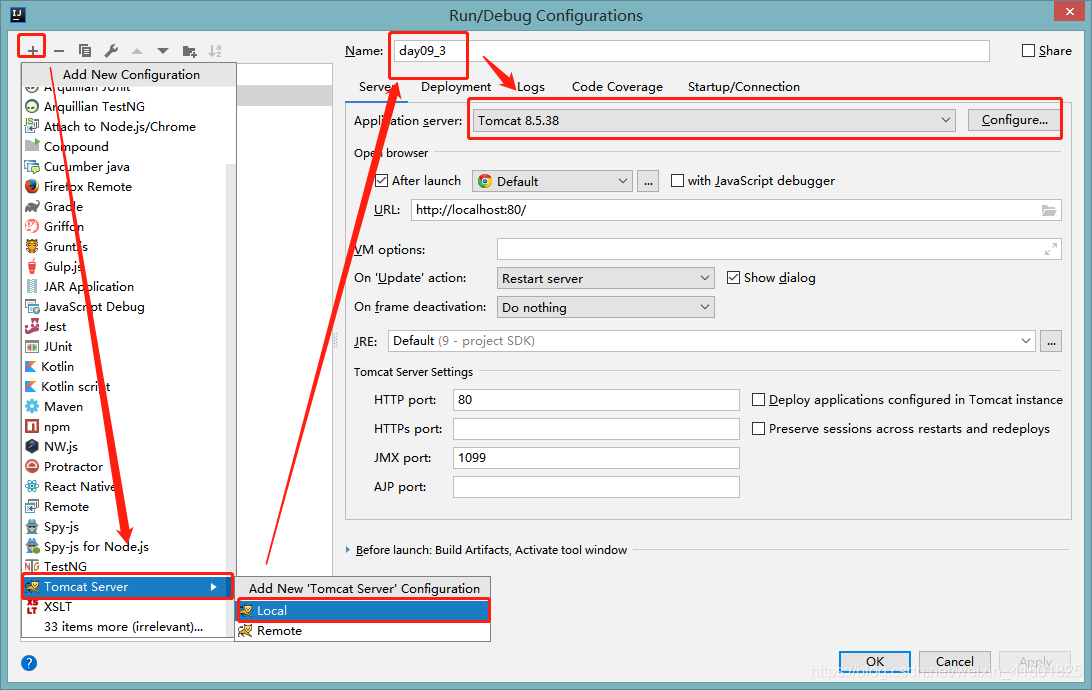1092x690 pixels.
Task: Toggle the After launch checkbox
Action: tap(381, 181)
